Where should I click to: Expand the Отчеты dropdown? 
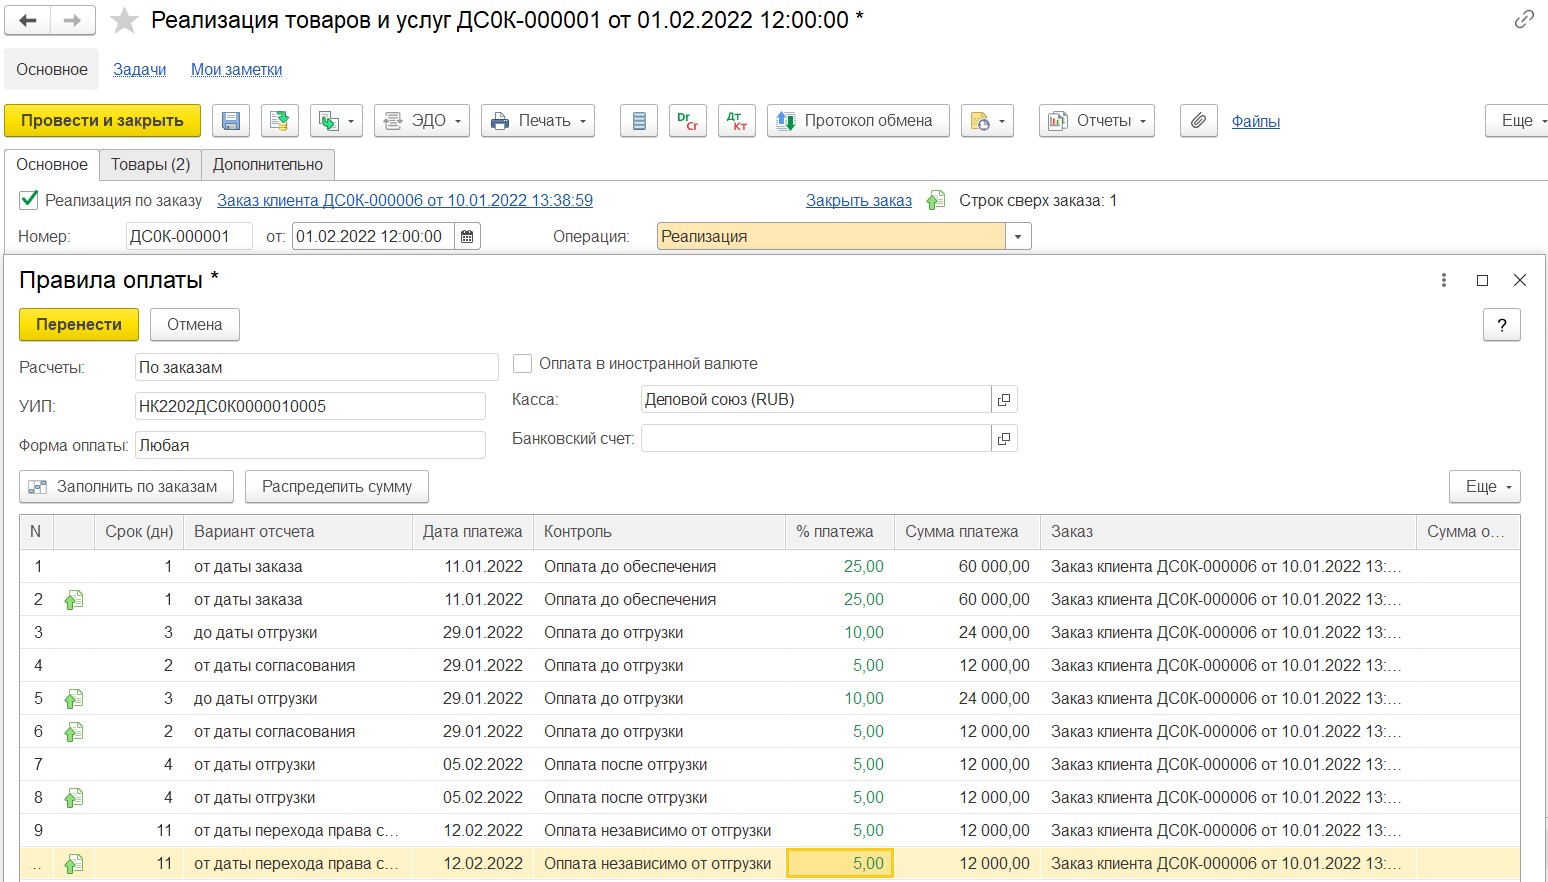pyautogui.click(x=1096, y=121)
